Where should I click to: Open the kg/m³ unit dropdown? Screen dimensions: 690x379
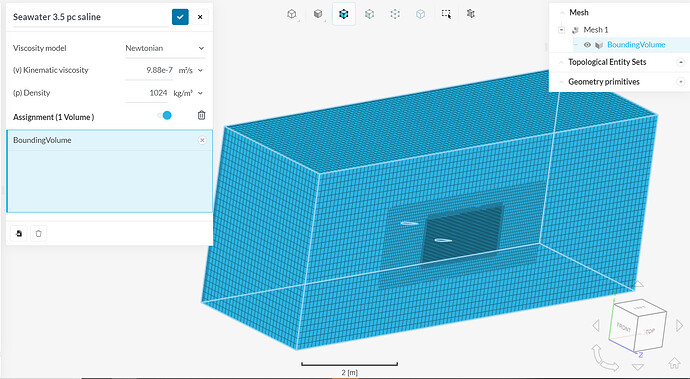(189, 93)
